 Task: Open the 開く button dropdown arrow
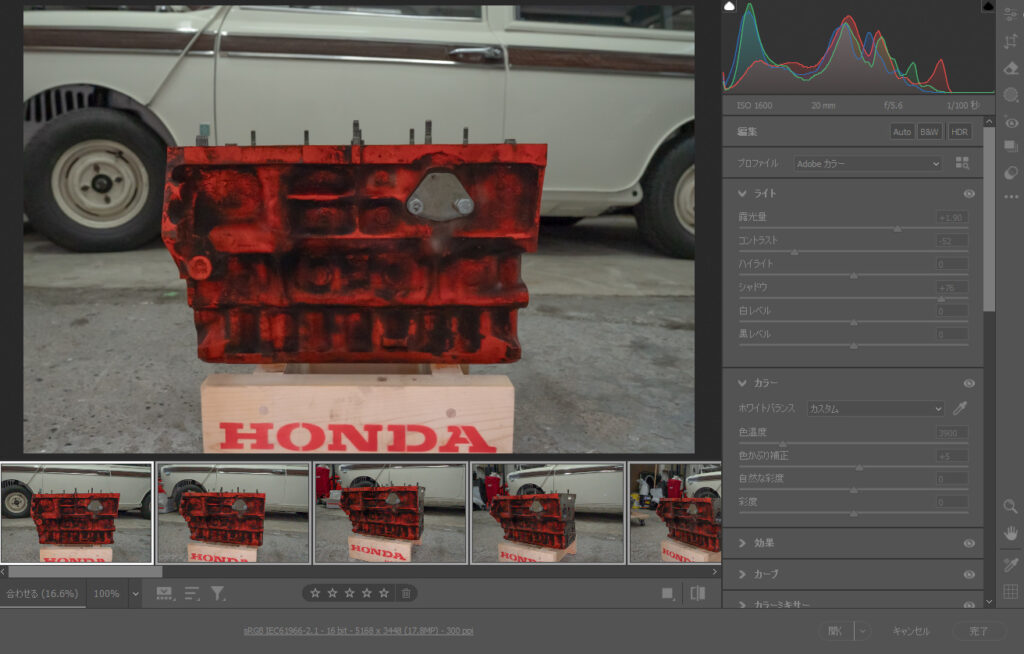pyautogui.click(x=863, y=631)
